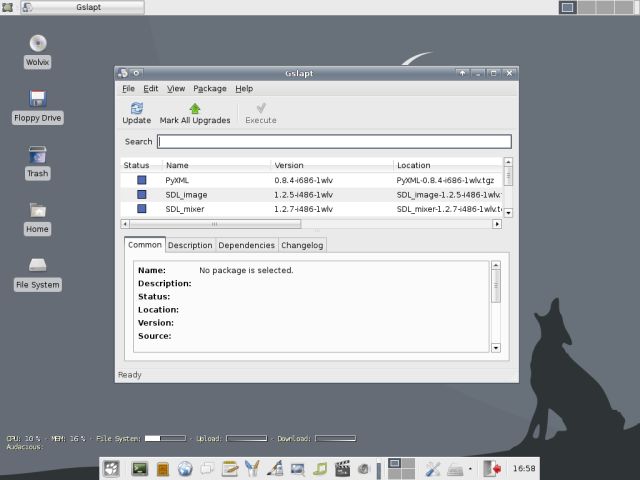Click the Update toolbar button

(x=136, y=113)
